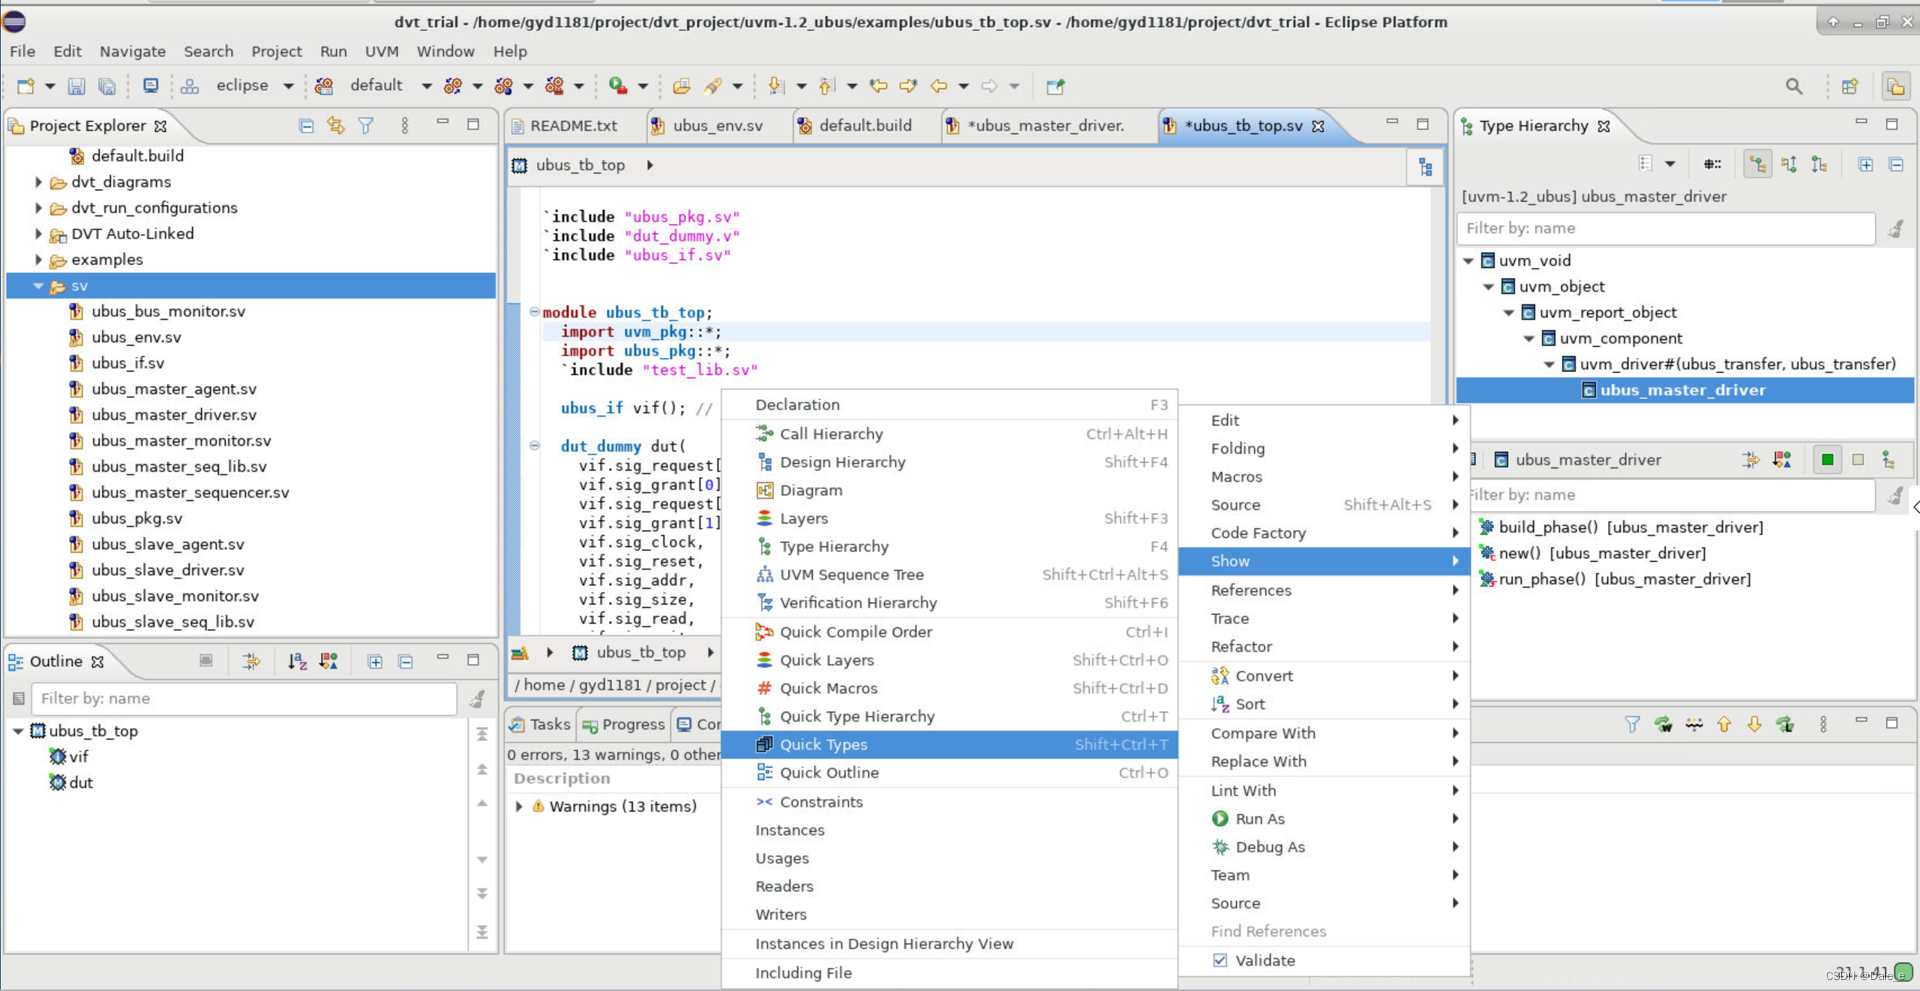Expand the dvt_diagrams folder

(38, 182)
